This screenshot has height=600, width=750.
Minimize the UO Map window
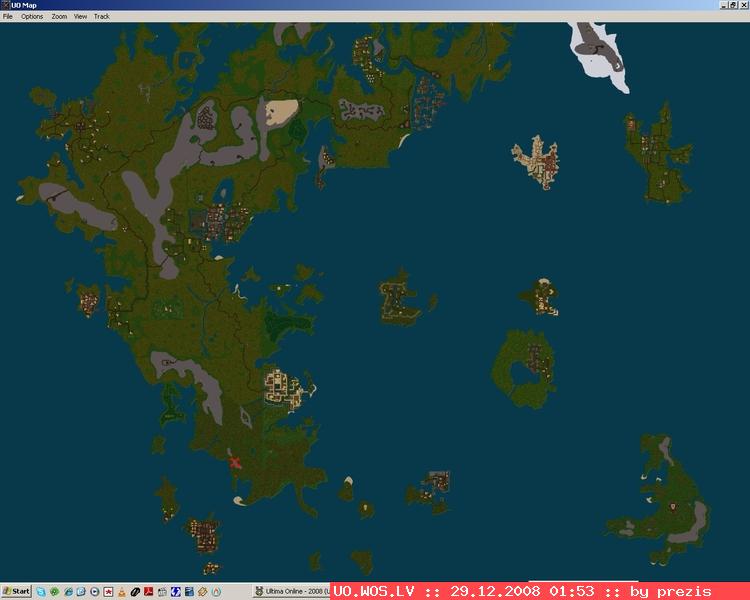[725, 5]
